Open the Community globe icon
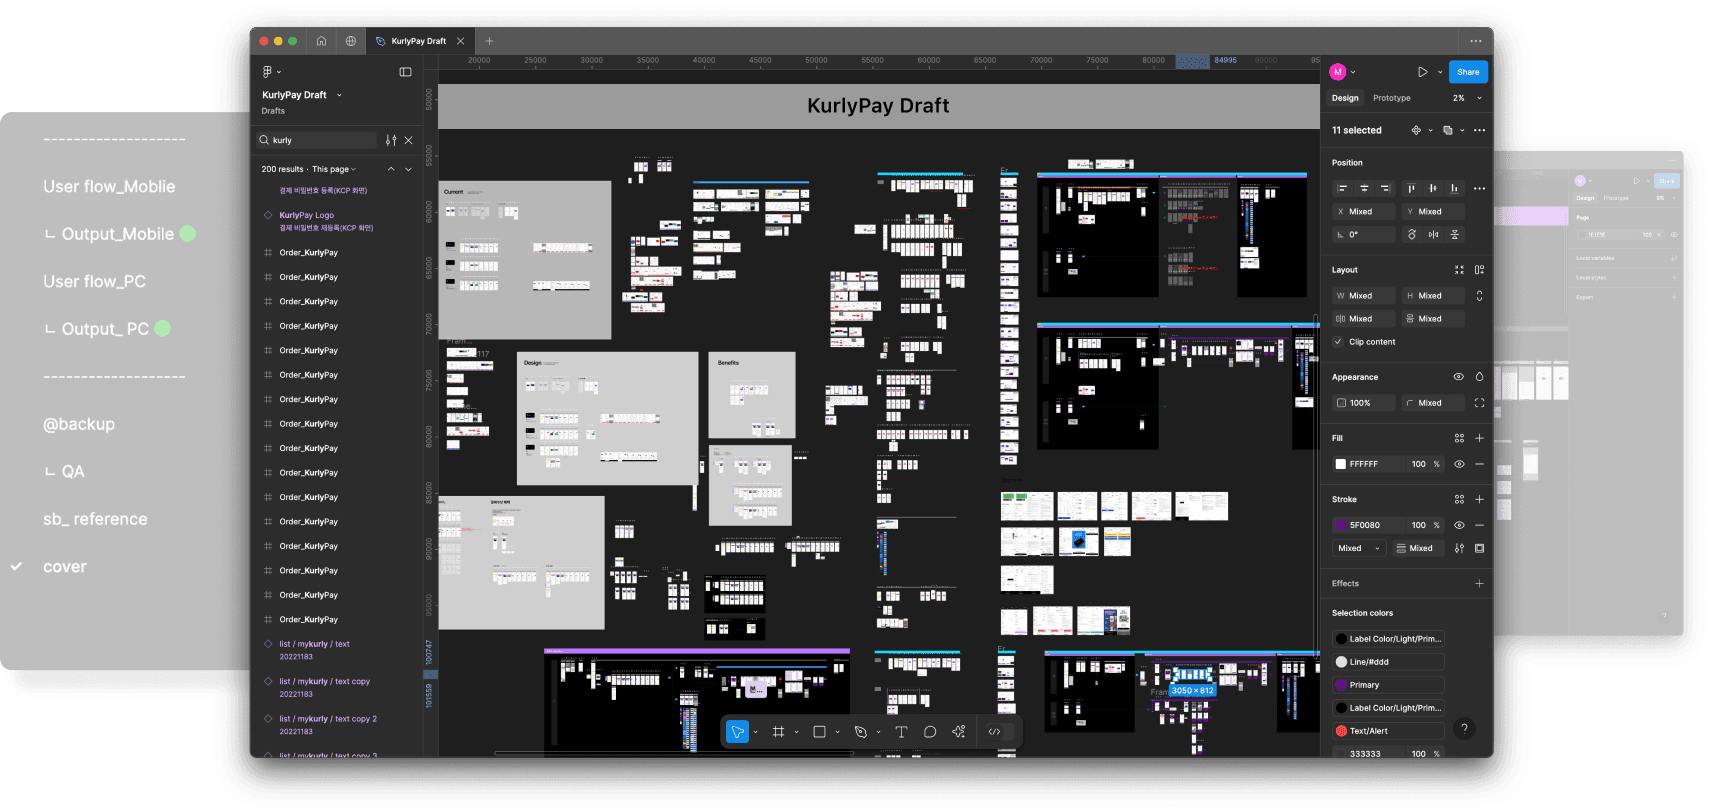The image size is (1710, 811). pos(350,41)
